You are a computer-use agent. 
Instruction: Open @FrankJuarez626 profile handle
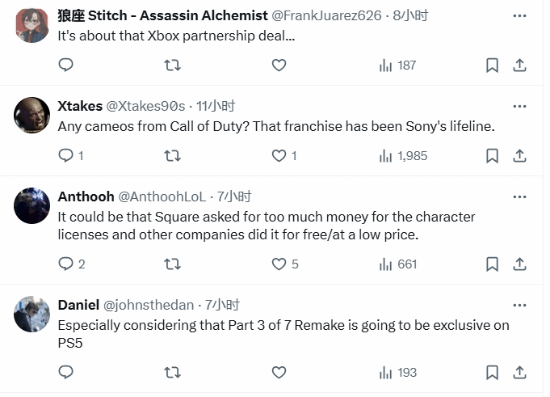[327, 15]
